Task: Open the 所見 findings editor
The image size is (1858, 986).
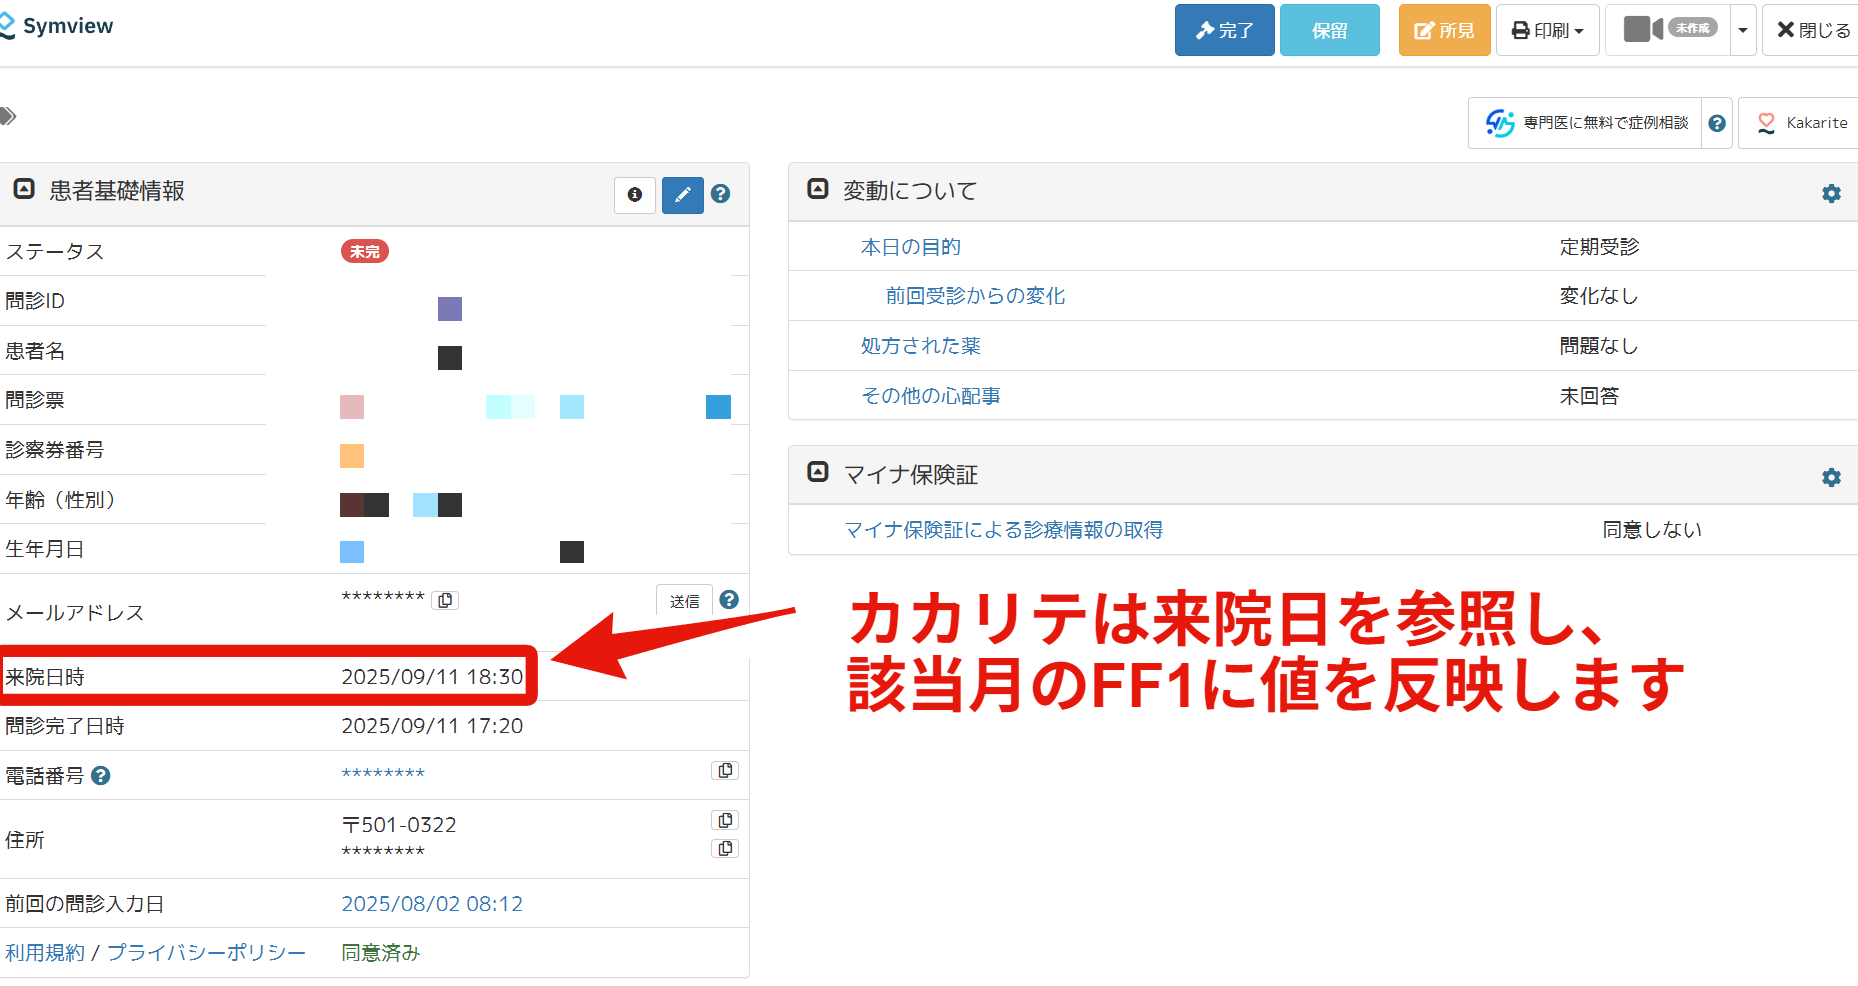Action: tap(1443, 31)
